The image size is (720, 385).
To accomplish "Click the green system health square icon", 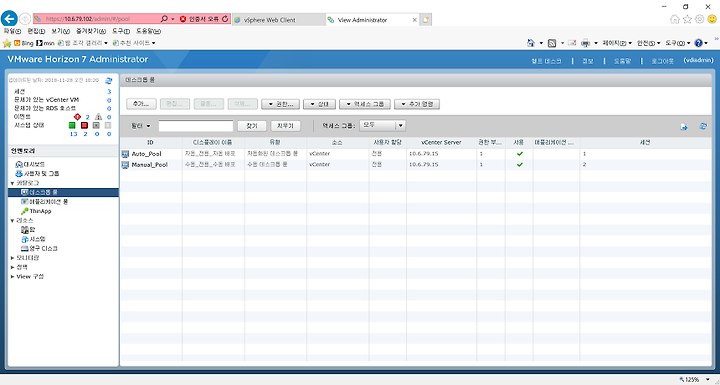I will tap(72, 125).
